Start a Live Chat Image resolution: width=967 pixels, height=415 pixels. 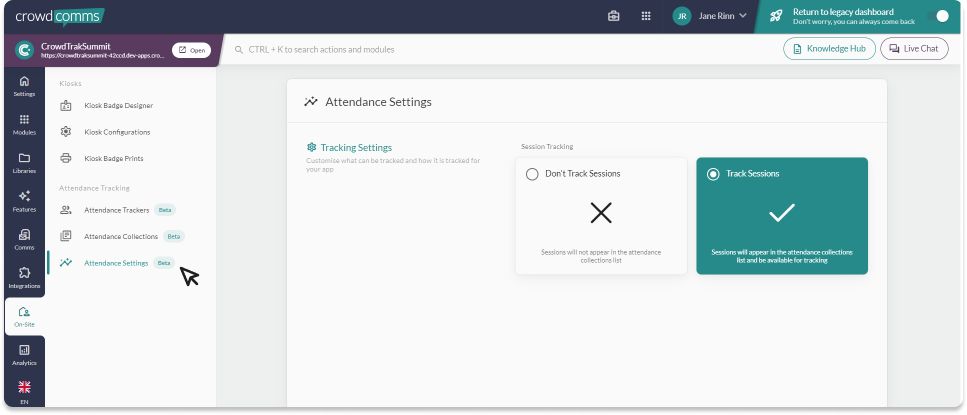[x=914, y=49]
